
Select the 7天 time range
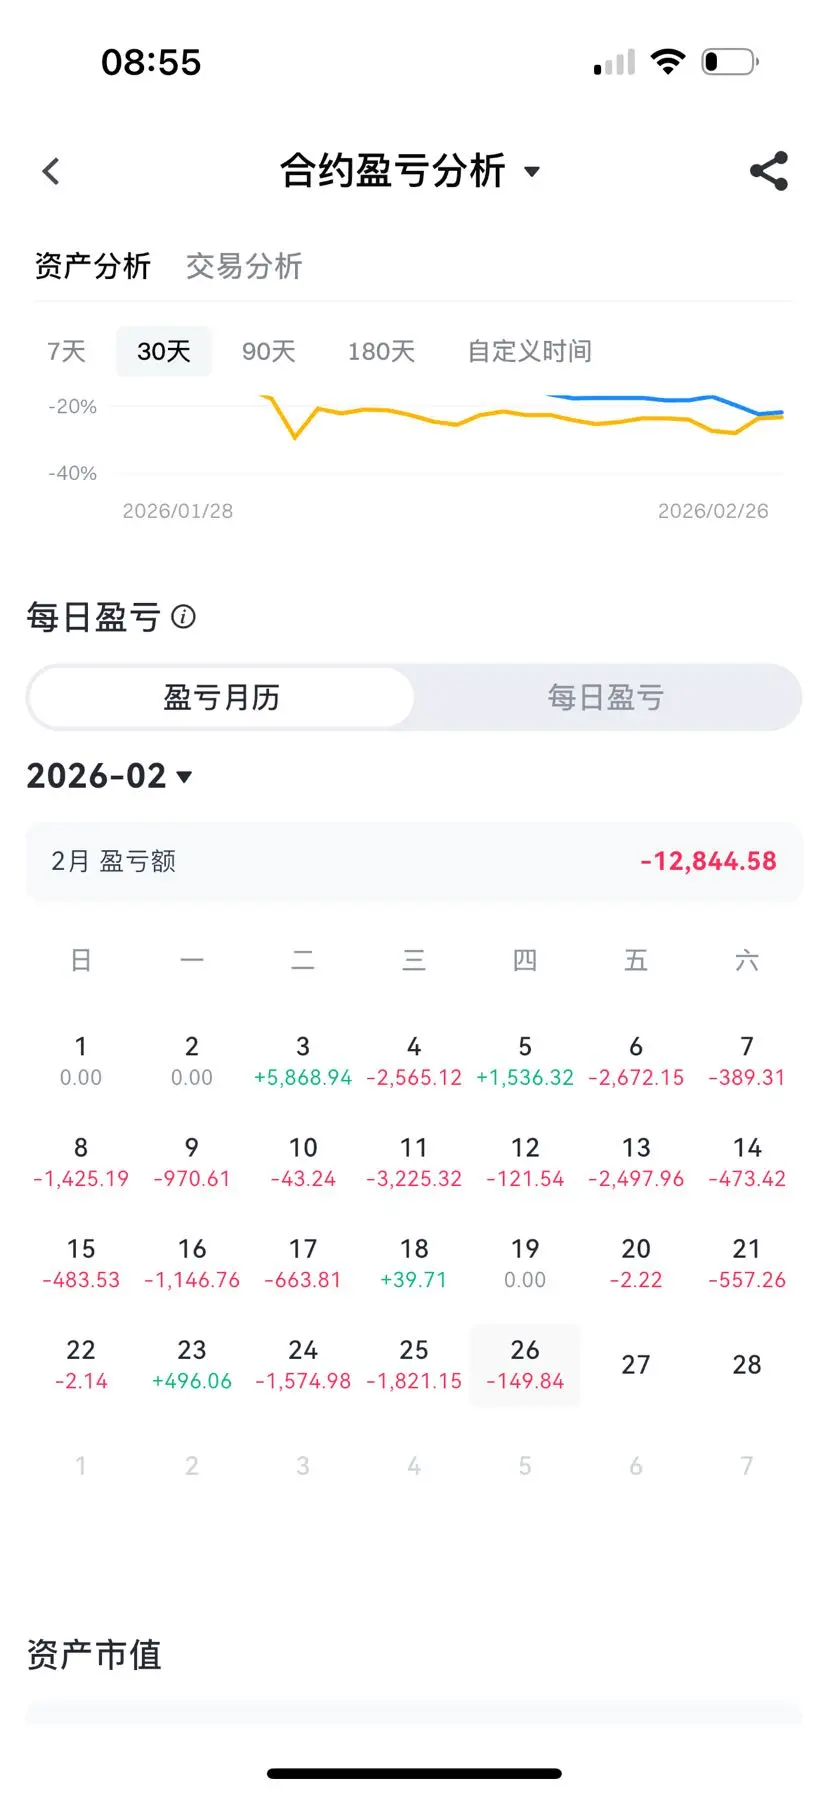pyautogui.click(x=66, y=351)
